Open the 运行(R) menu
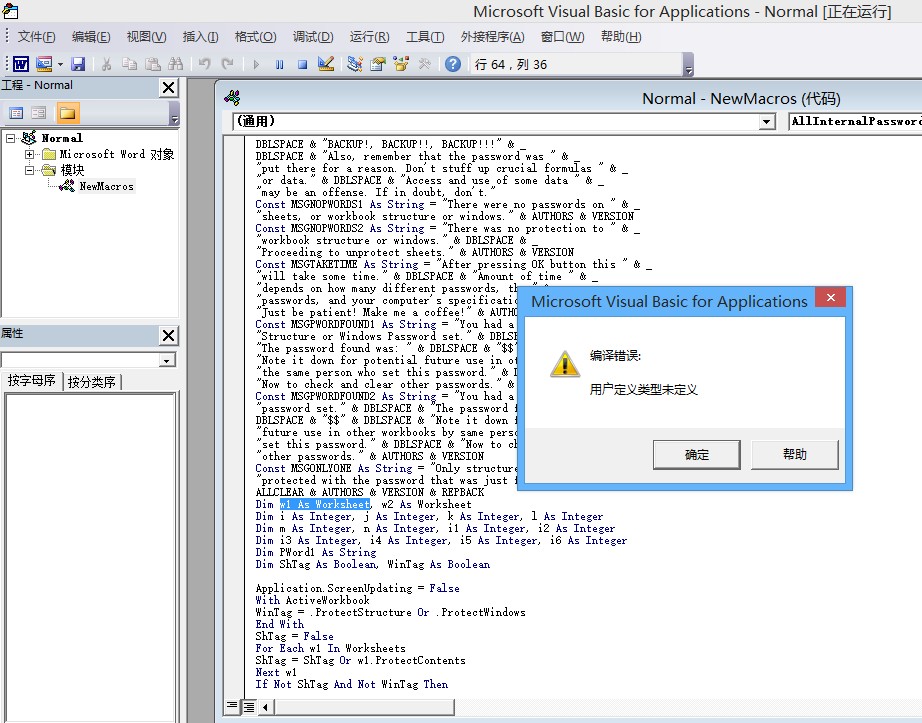The image size is (922, 723). [369, 36]
